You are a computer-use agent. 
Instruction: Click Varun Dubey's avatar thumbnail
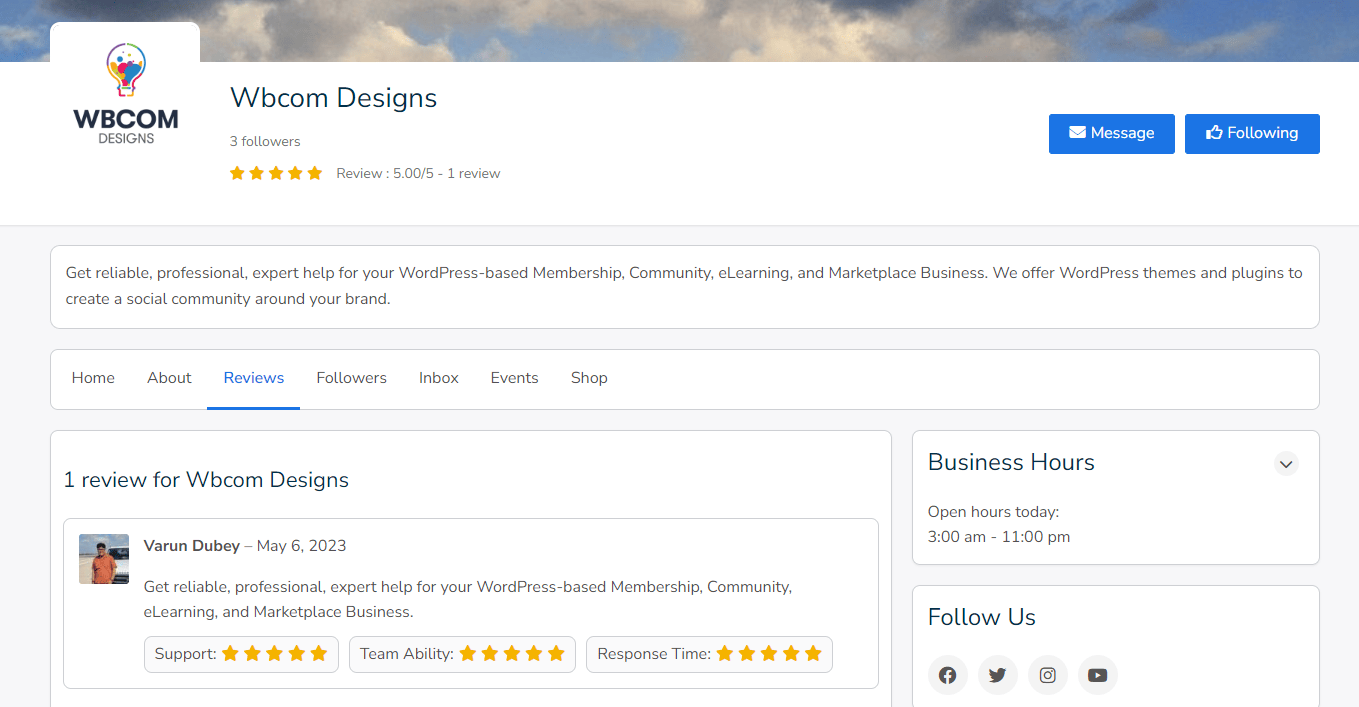(x=104, y=559)
